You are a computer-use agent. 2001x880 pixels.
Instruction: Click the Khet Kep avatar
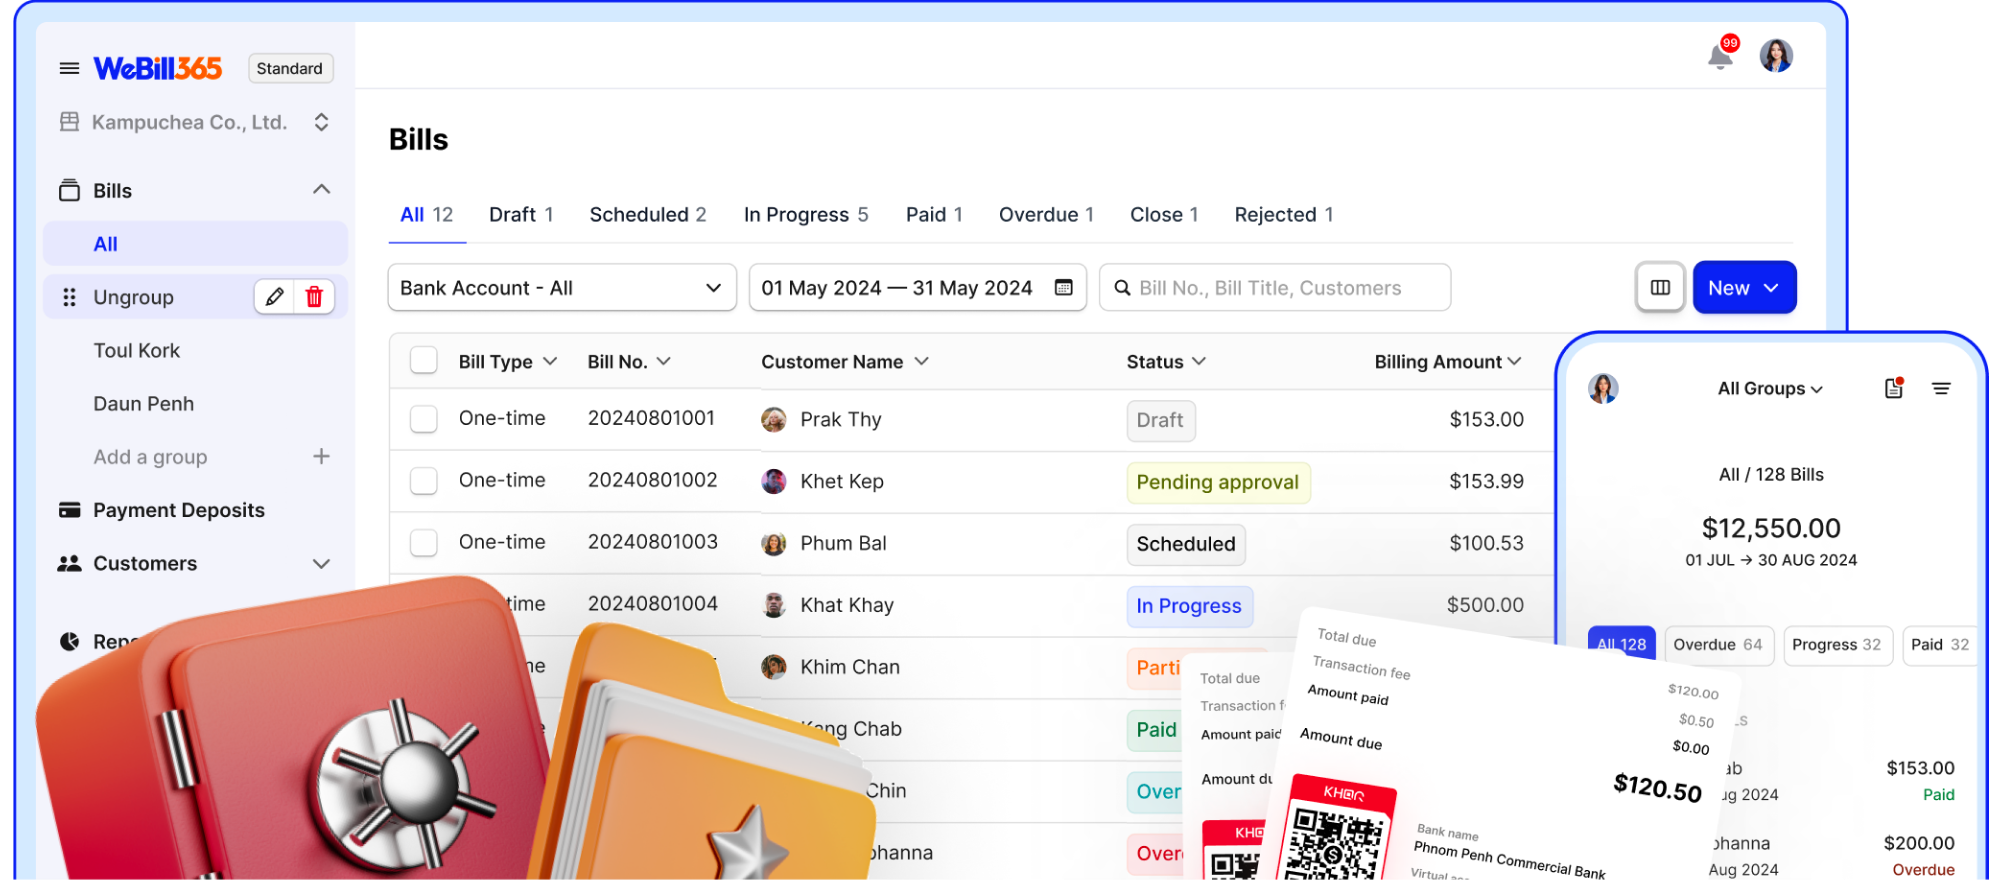click(x=773, y=481)
